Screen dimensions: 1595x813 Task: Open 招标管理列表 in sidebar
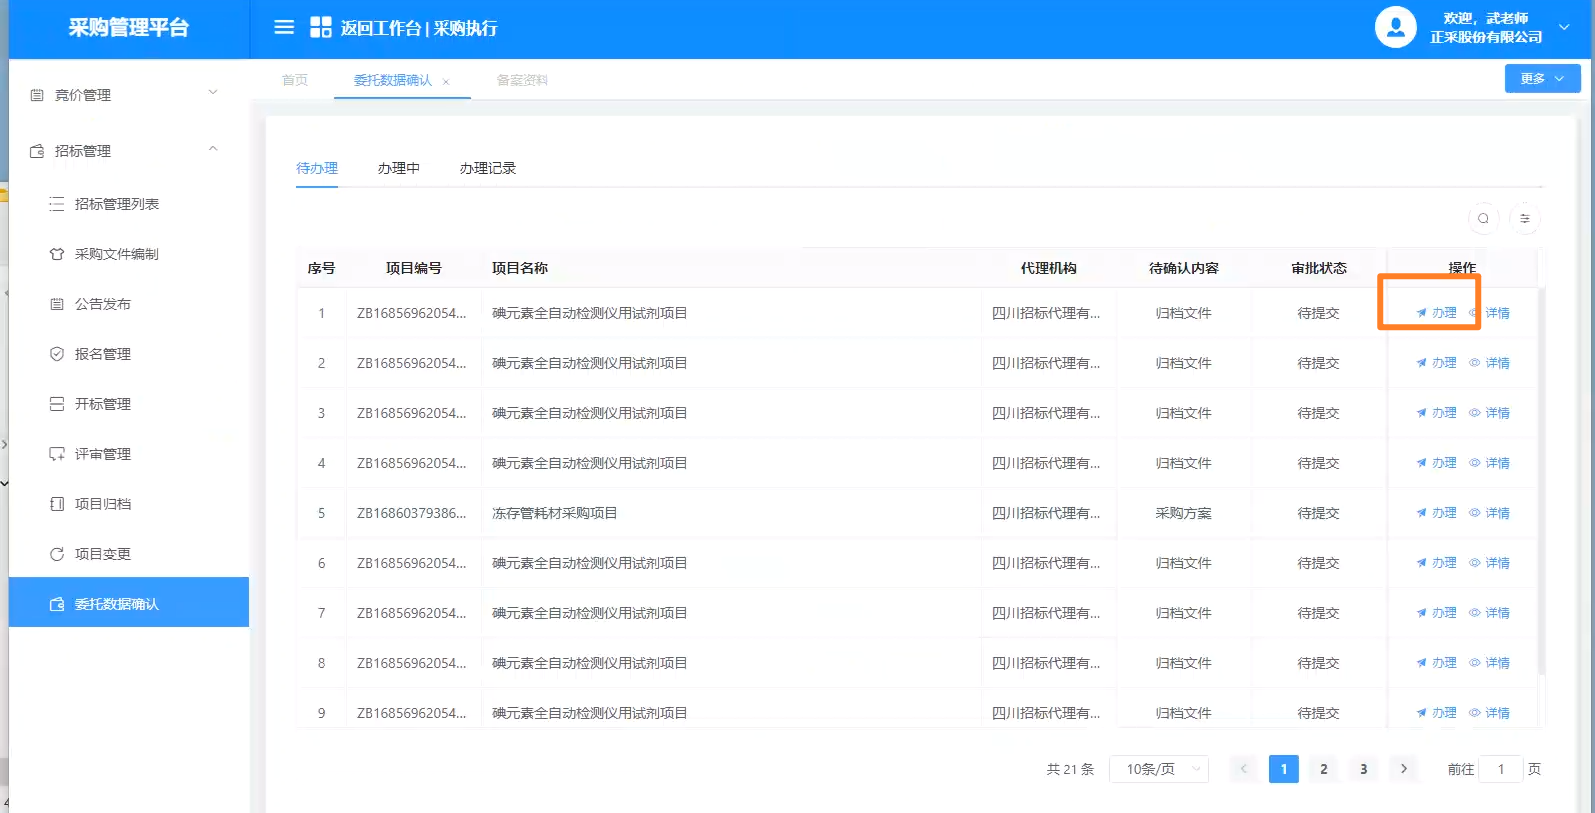116,204
